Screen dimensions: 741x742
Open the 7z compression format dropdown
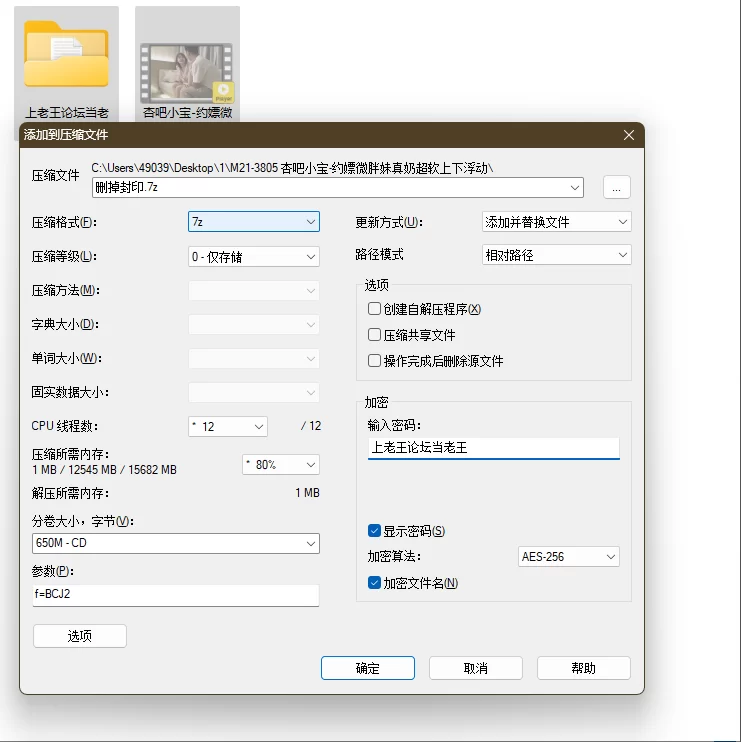254,221
